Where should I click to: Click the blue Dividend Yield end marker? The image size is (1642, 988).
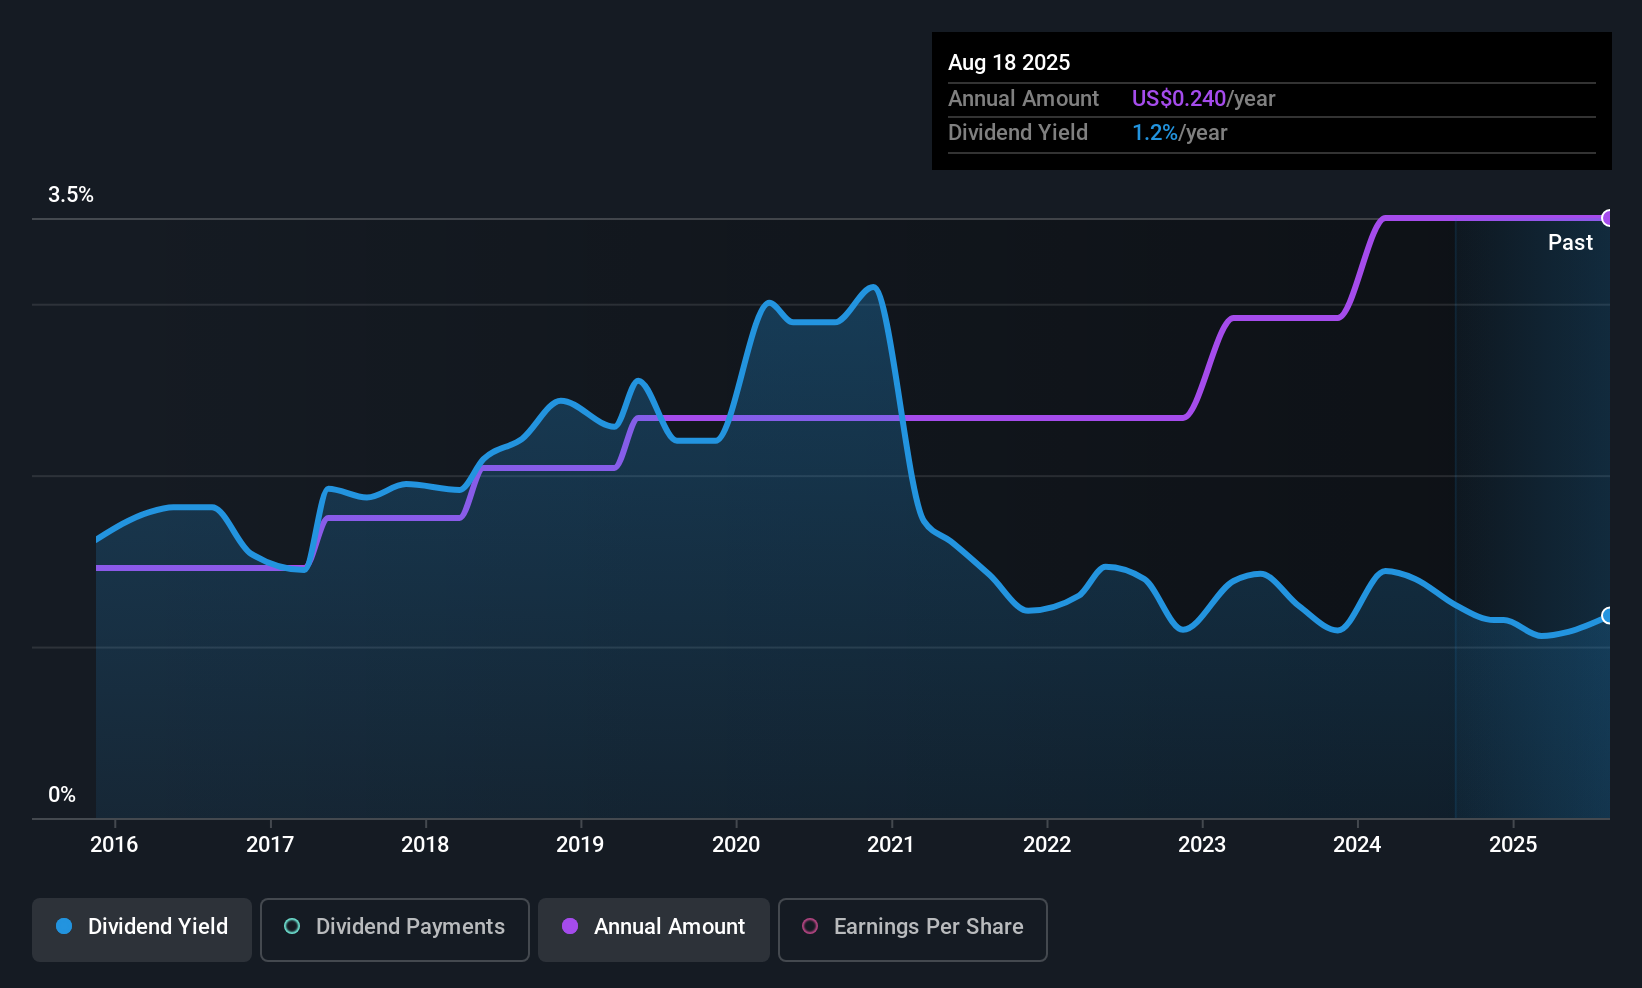coord(1608,616)
